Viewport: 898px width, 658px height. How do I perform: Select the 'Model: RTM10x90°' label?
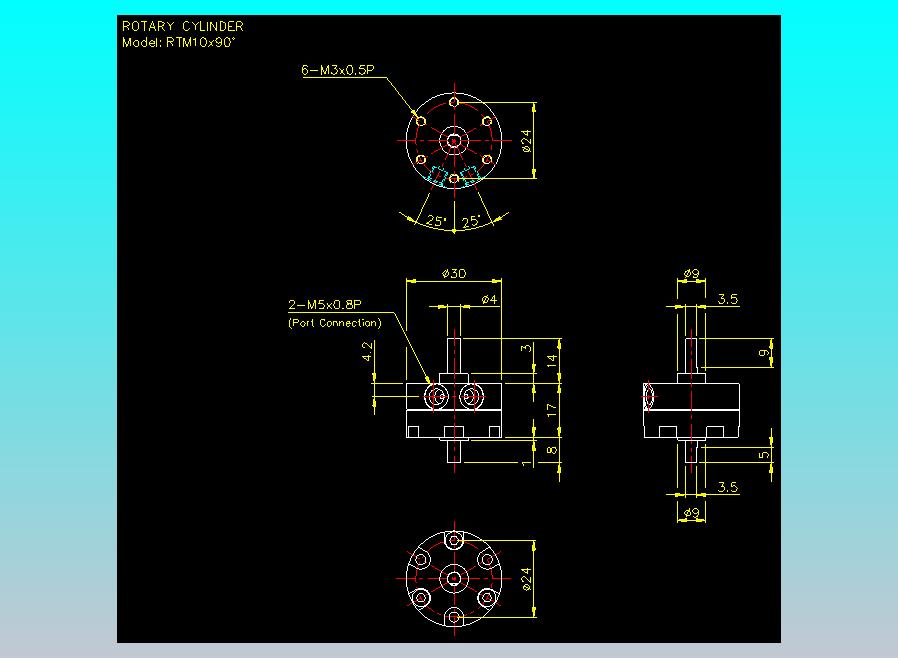(x=179, y=42)
